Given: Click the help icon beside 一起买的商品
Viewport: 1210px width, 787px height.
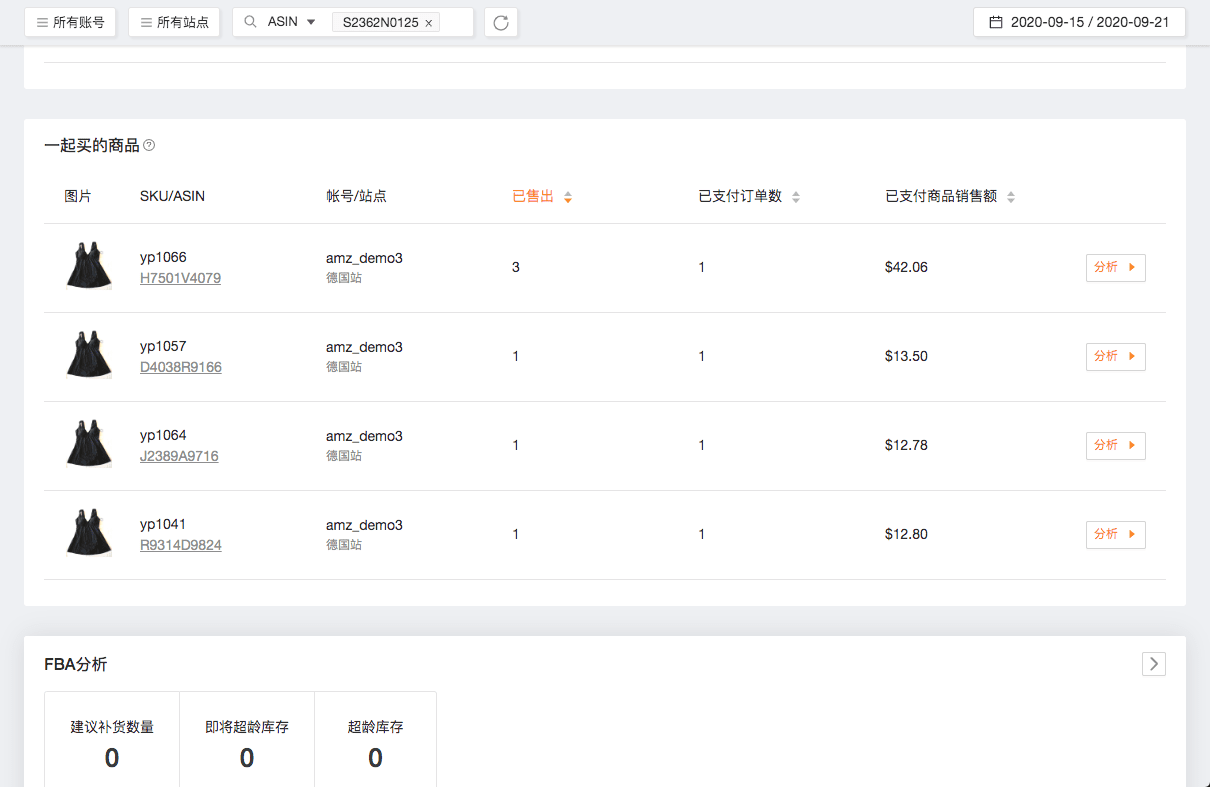Looking at the screenshot, I should click(149, 146).
